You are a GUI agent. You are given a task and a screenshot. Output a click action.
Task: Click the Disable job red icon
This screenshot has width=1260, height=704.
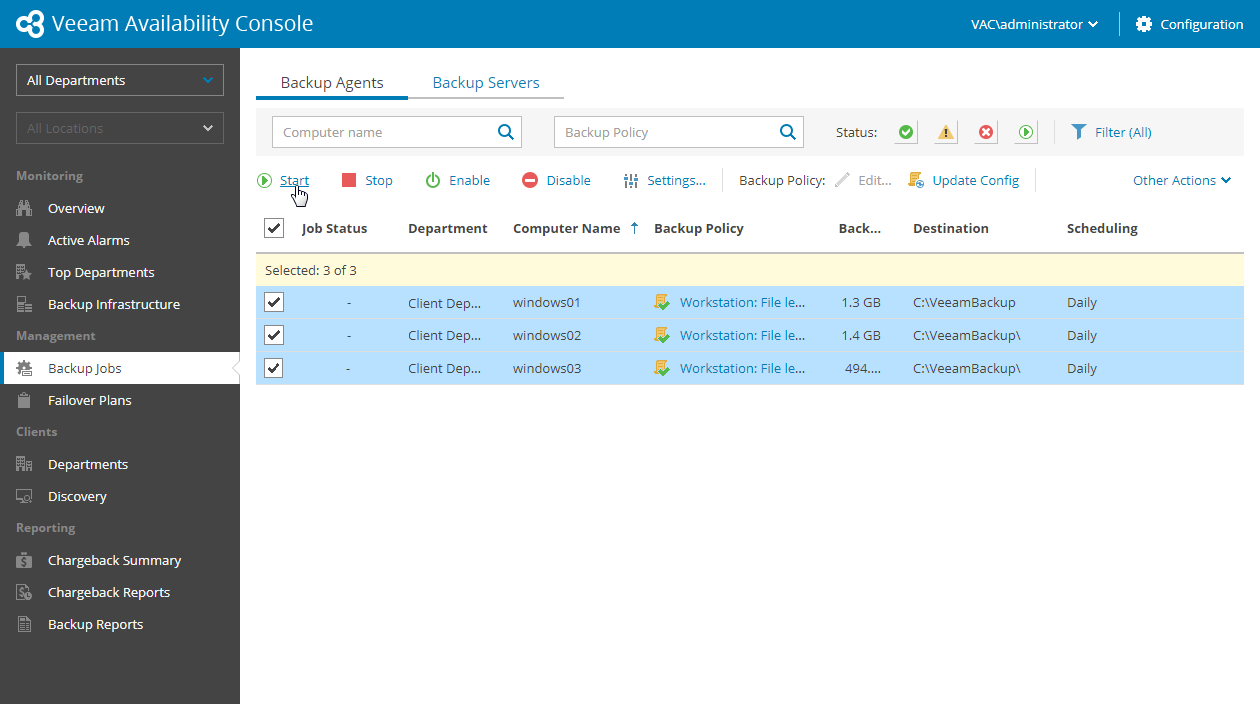(x=530, y=181)
